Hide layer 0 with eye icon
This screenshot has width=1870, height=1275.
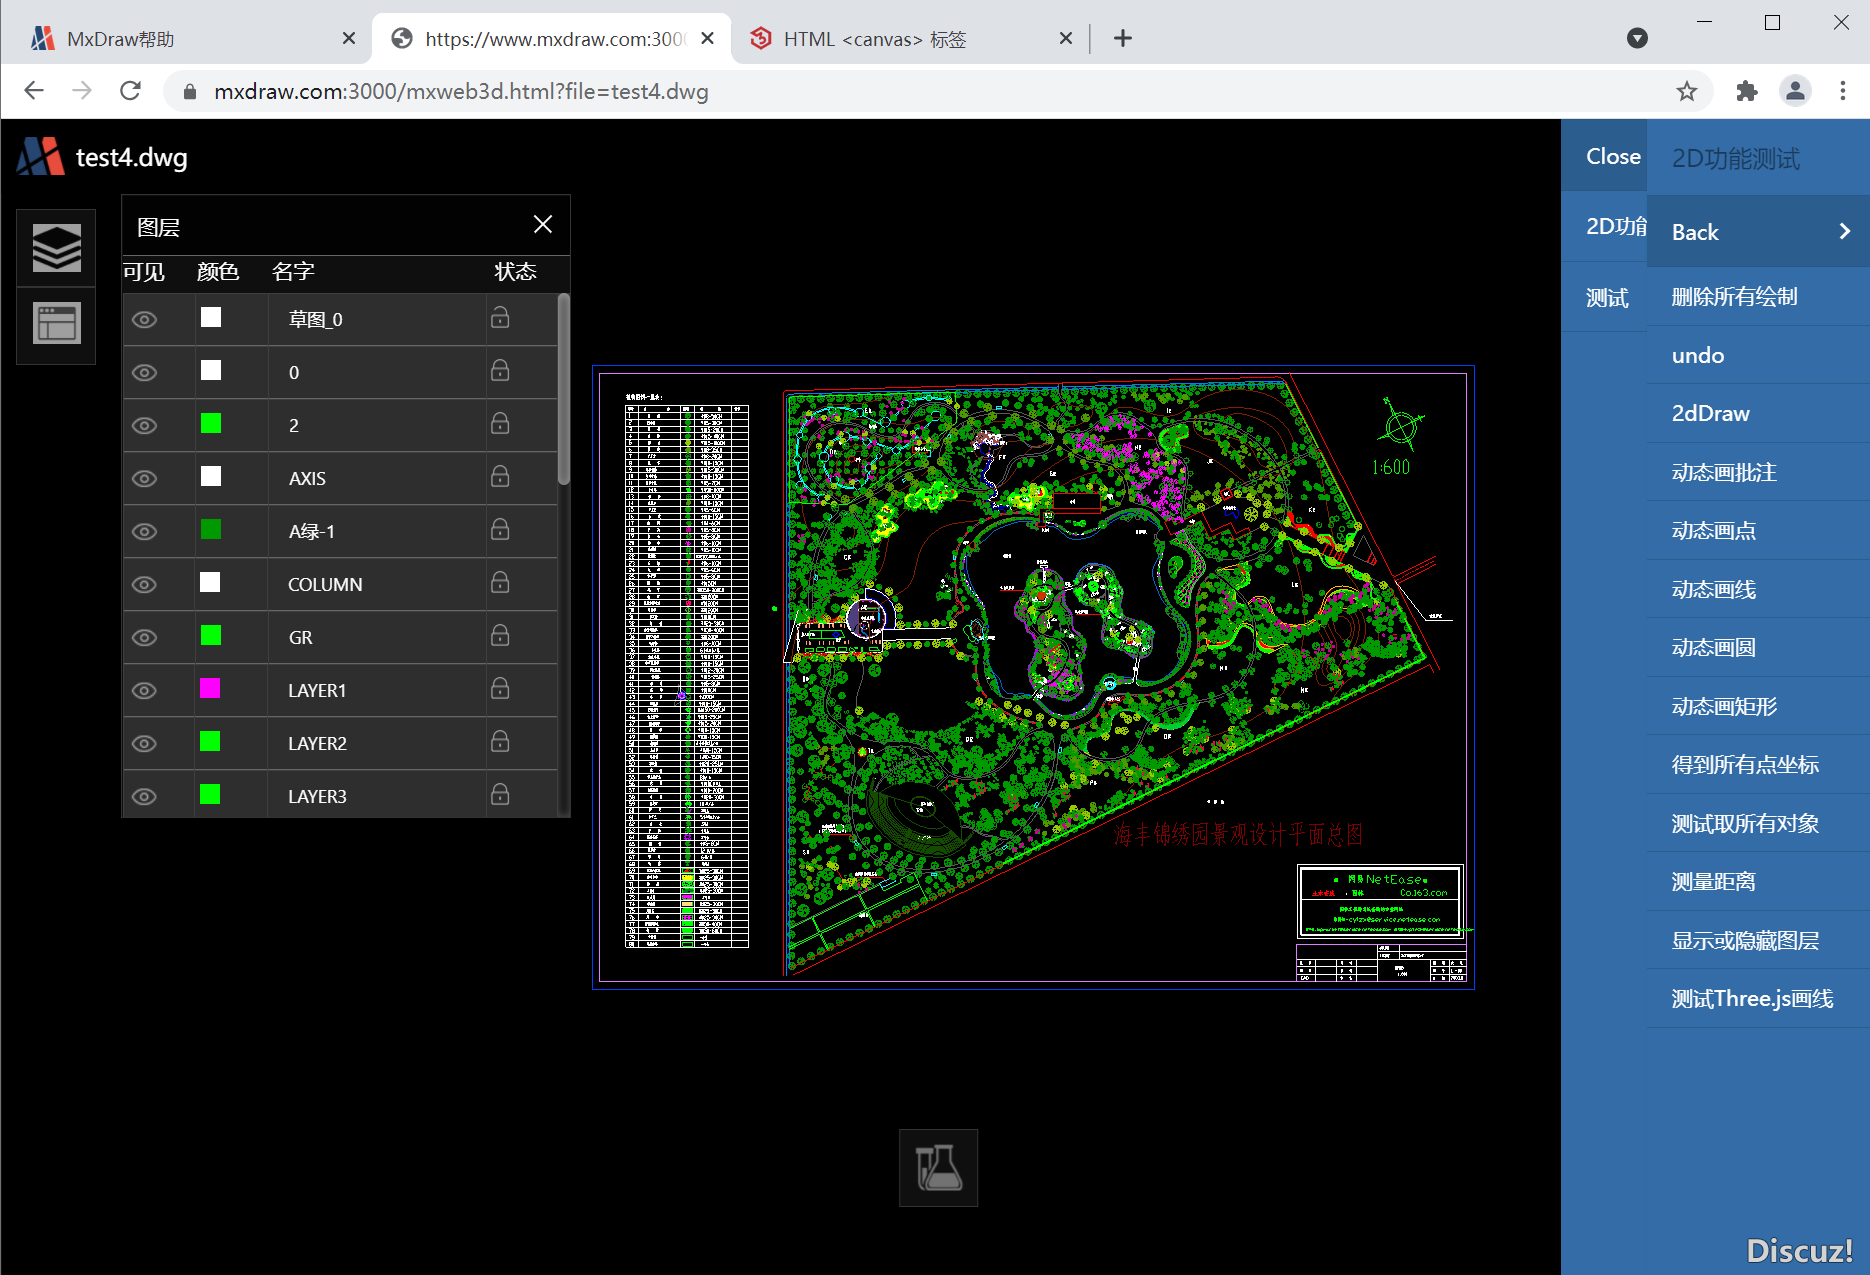pyautogui.click(x=145, y=373)
